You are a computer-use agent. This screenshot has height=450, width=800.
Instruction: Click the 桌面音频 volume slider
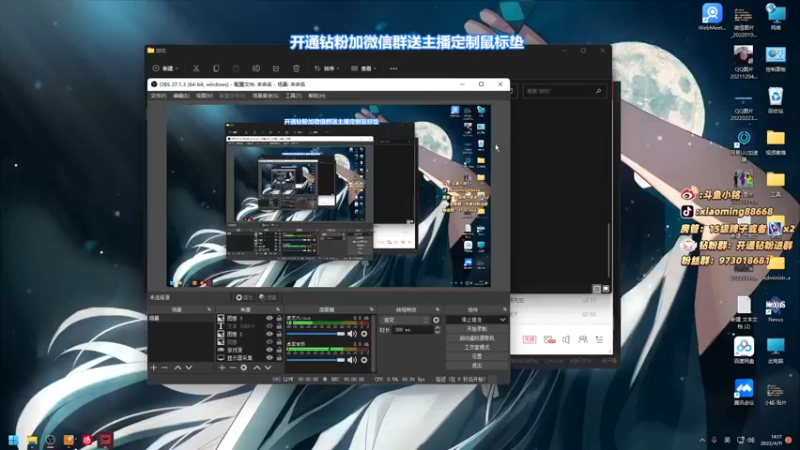[316, 360]
